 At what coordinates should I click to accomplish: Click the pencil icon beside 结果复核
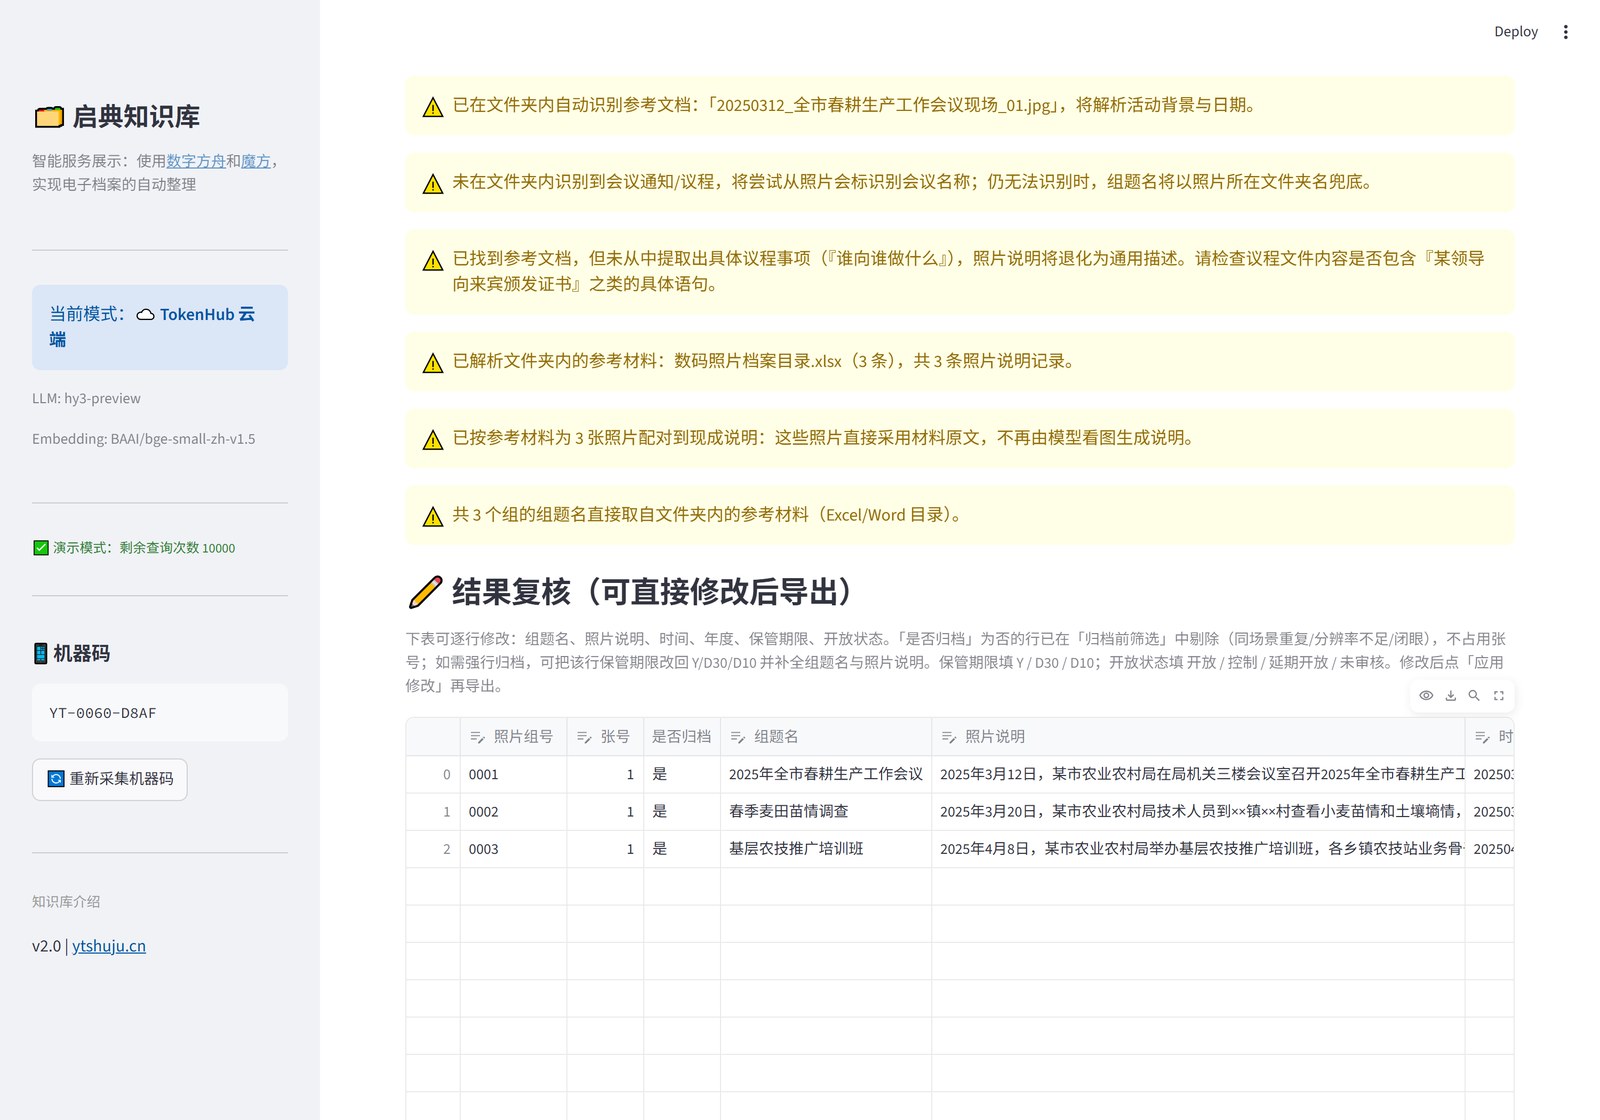click(425, 592)
